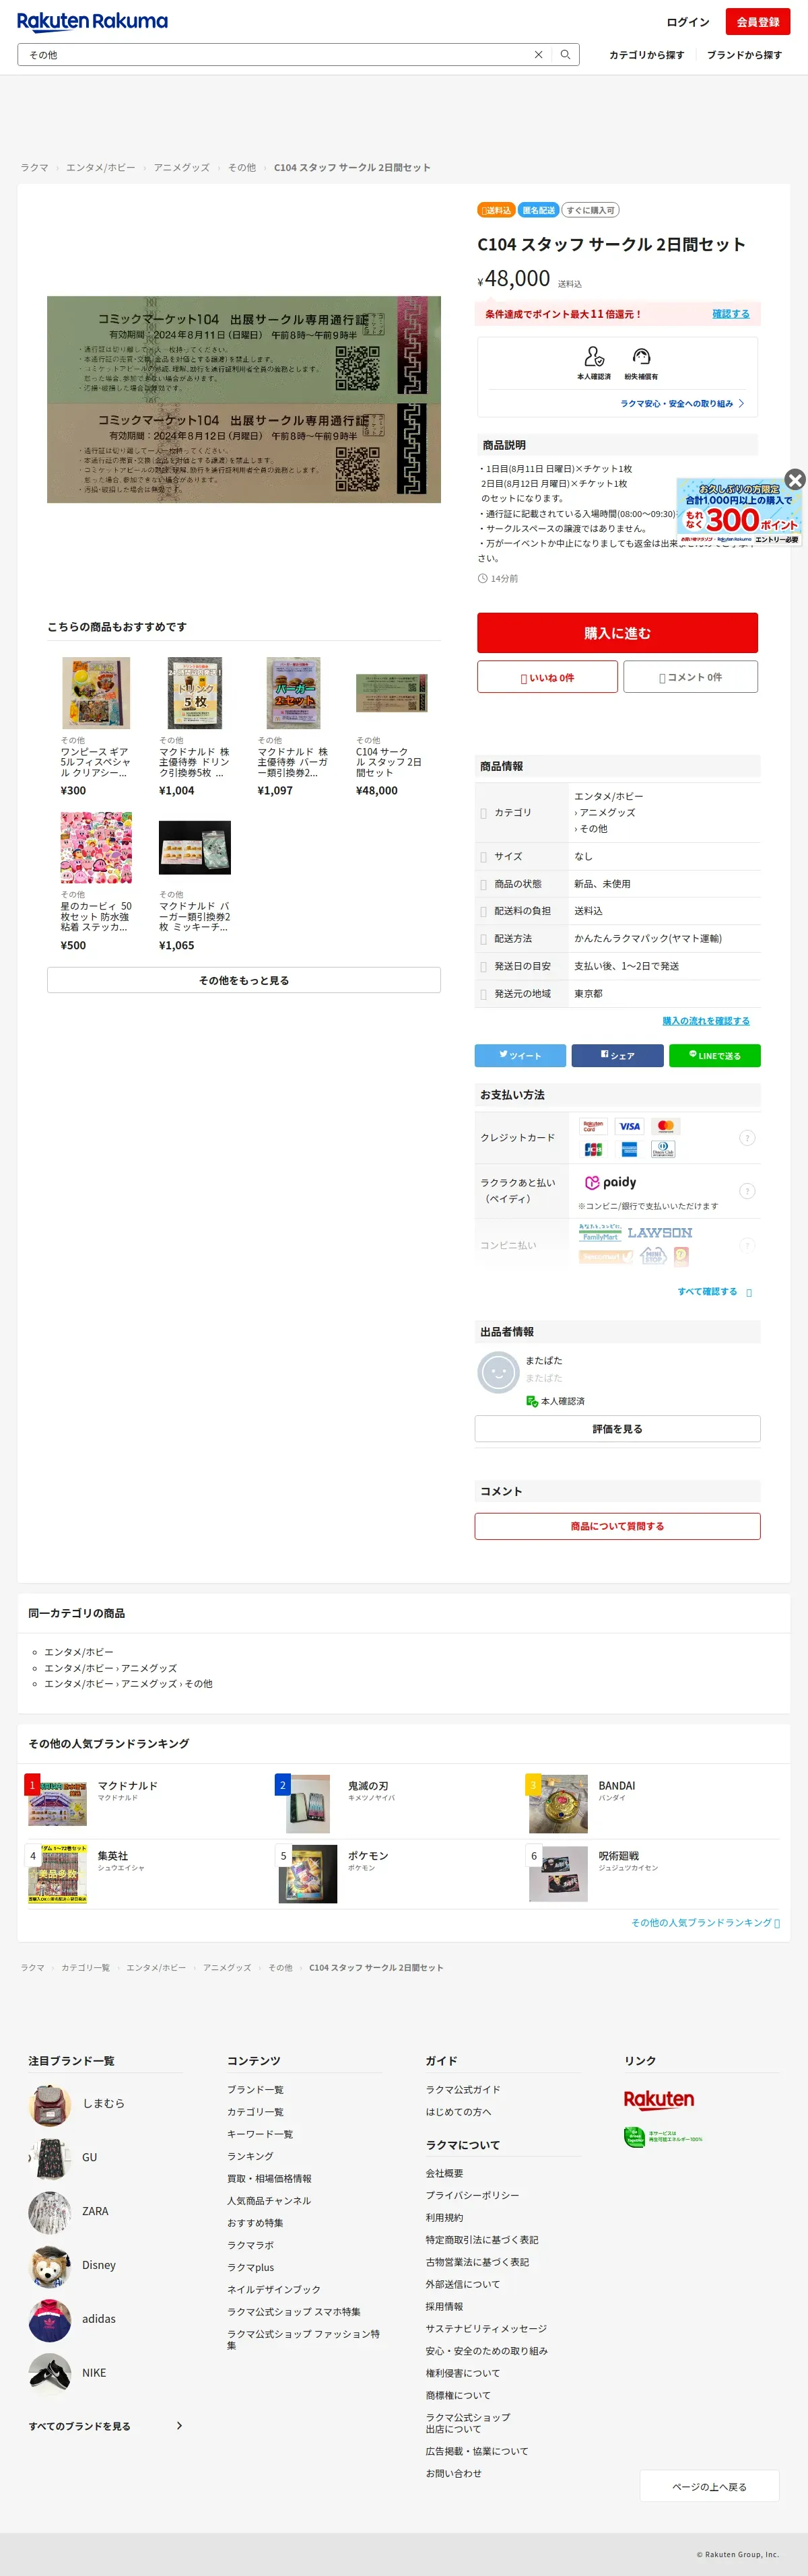Click 商品について質問する button

pos(617,1526)
